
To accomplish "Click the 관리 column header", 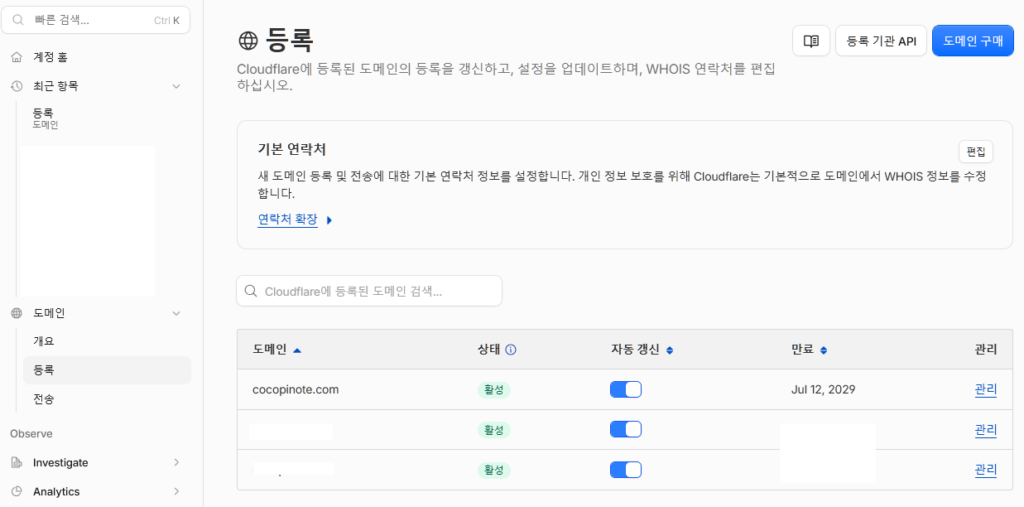I will click(985, 350).
